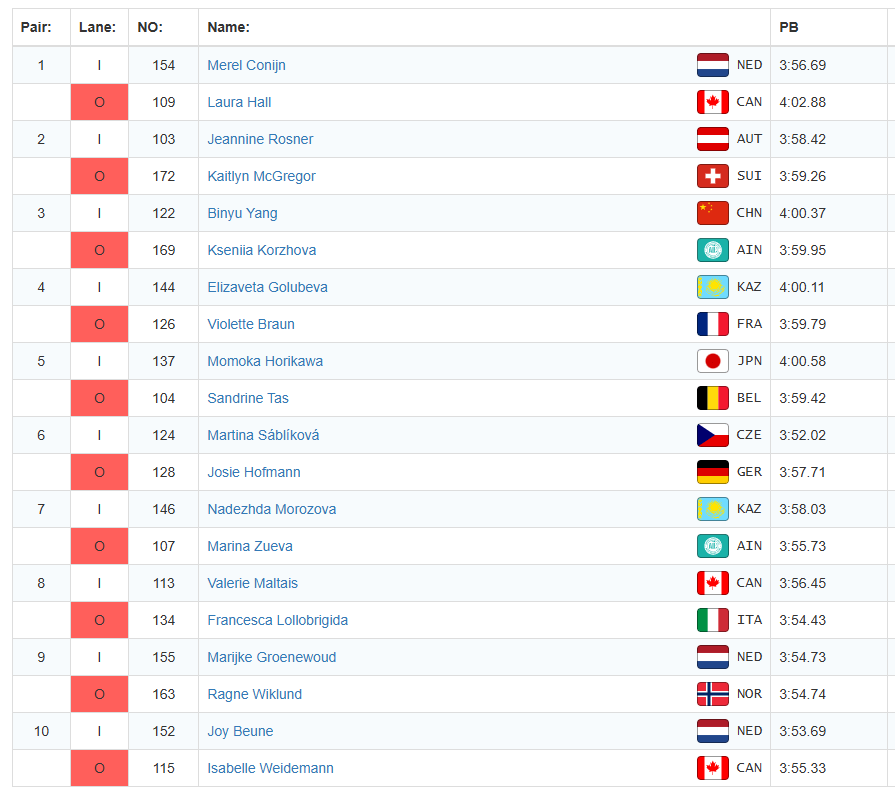
Task: Open Jeannine Rosner's skater profile link
Action: point(260,139)
